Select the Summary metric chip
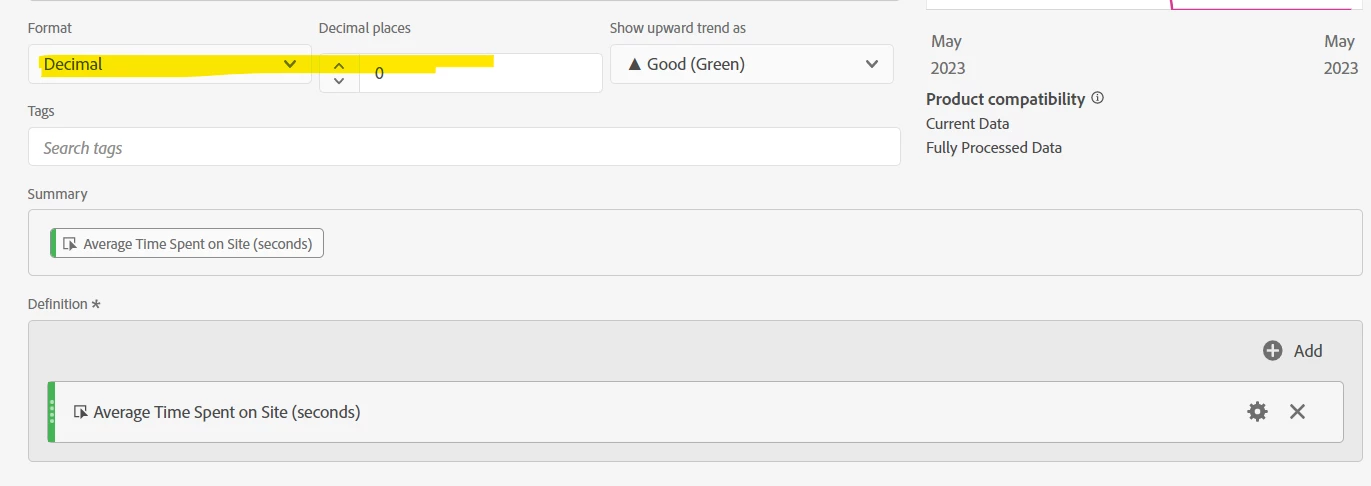 pos(189,244)
